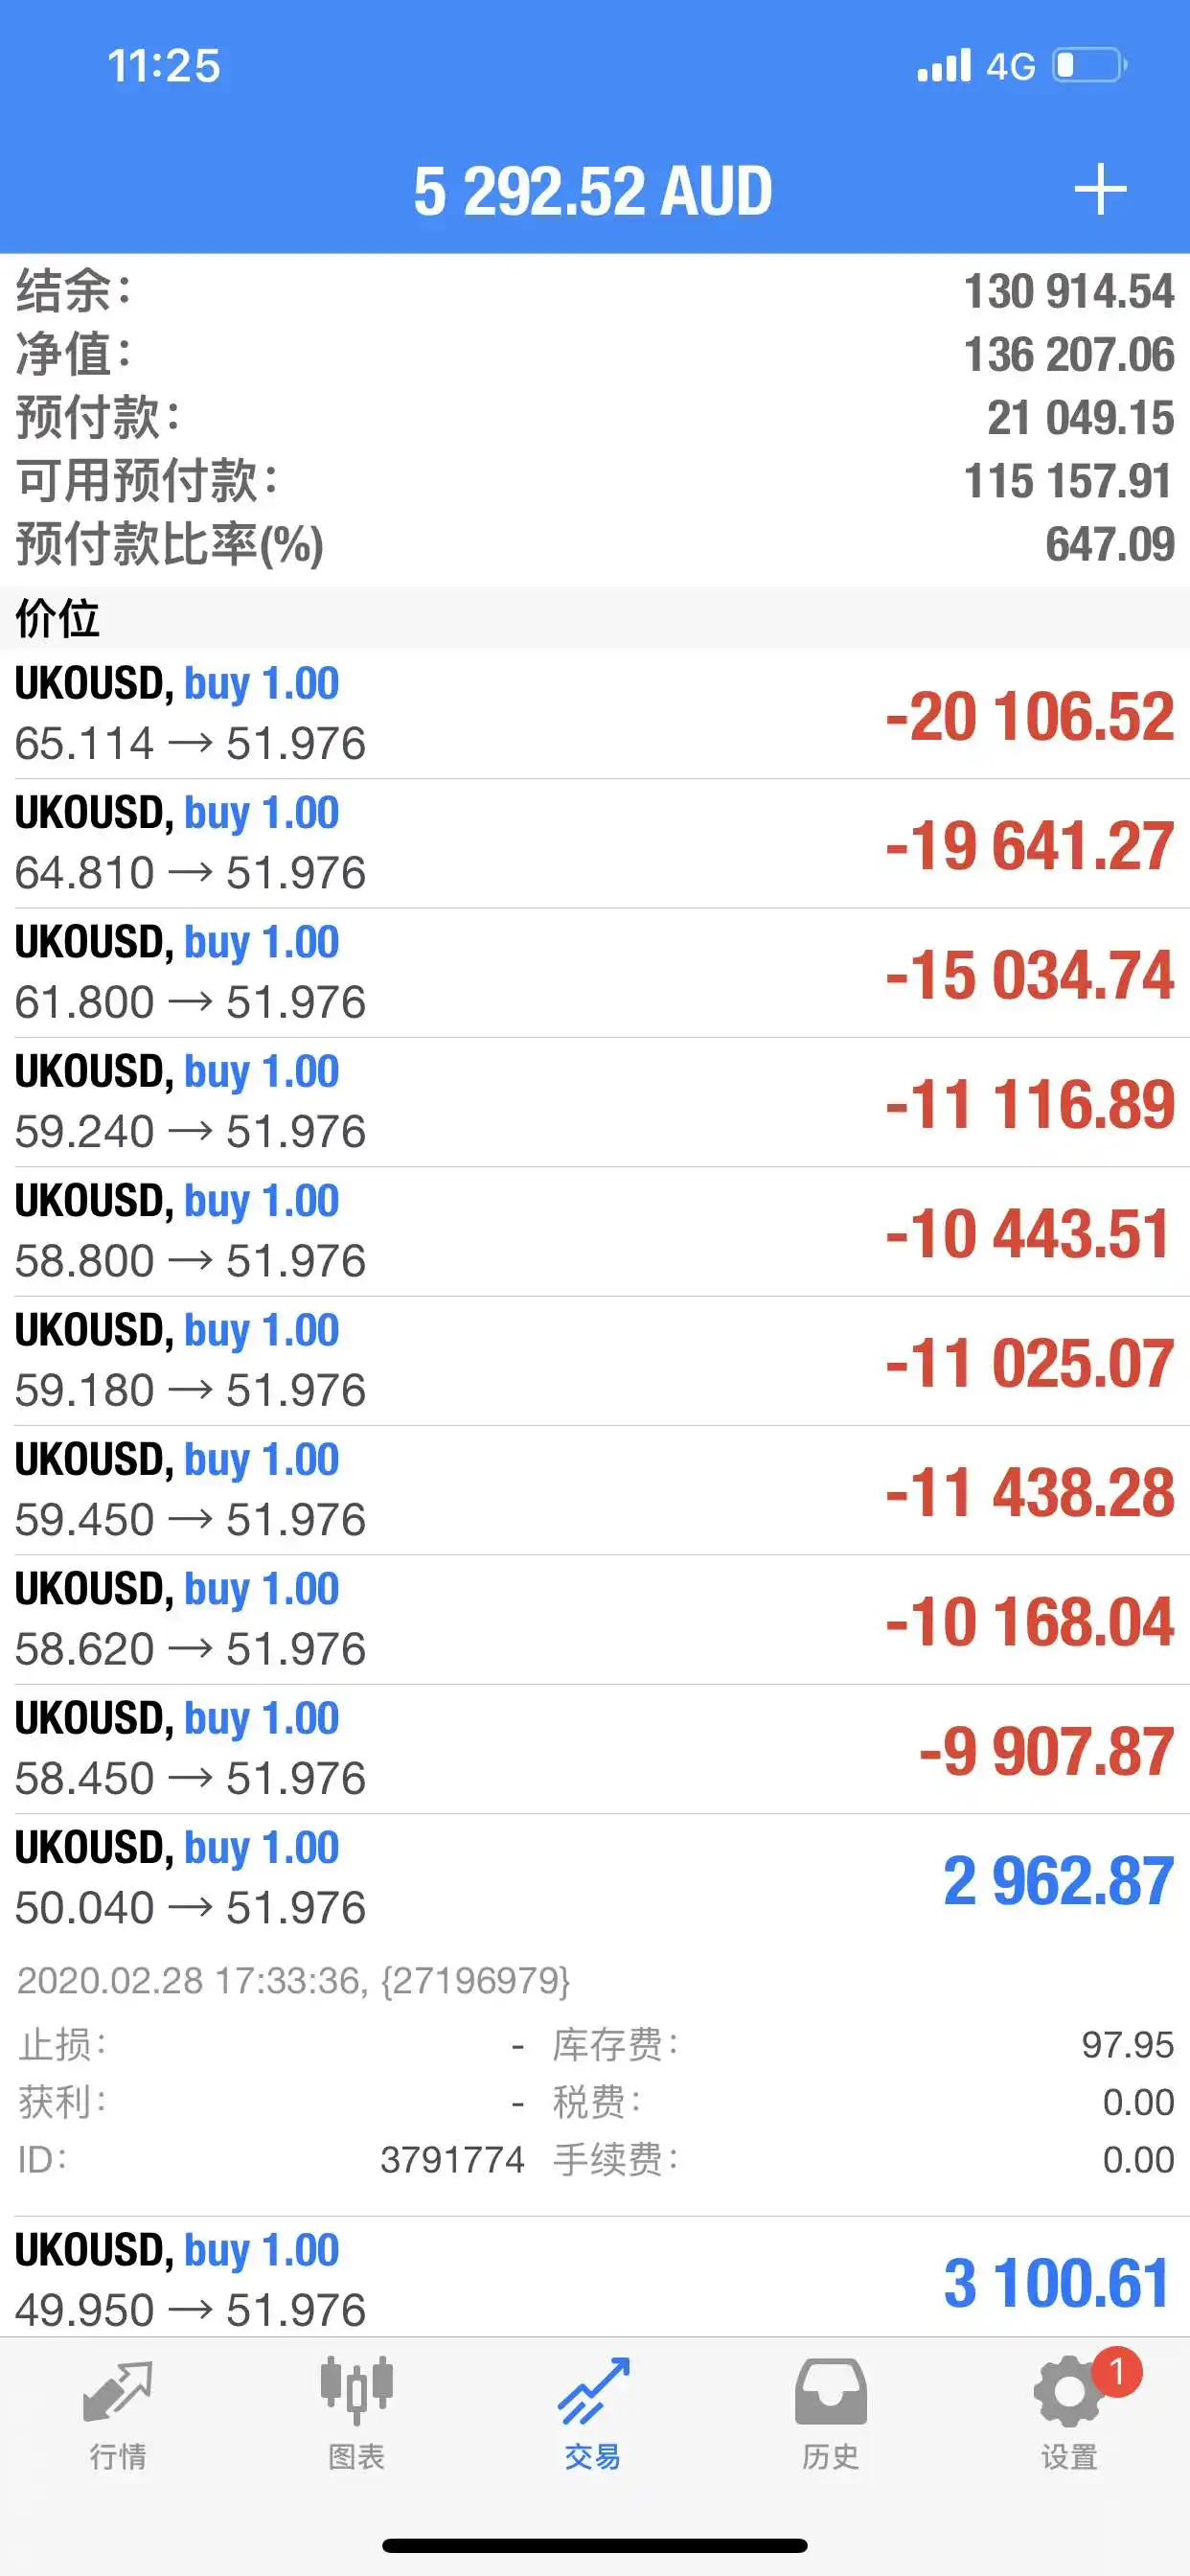Tap the 5 292.52 AUD total profit header

[593, 190]
